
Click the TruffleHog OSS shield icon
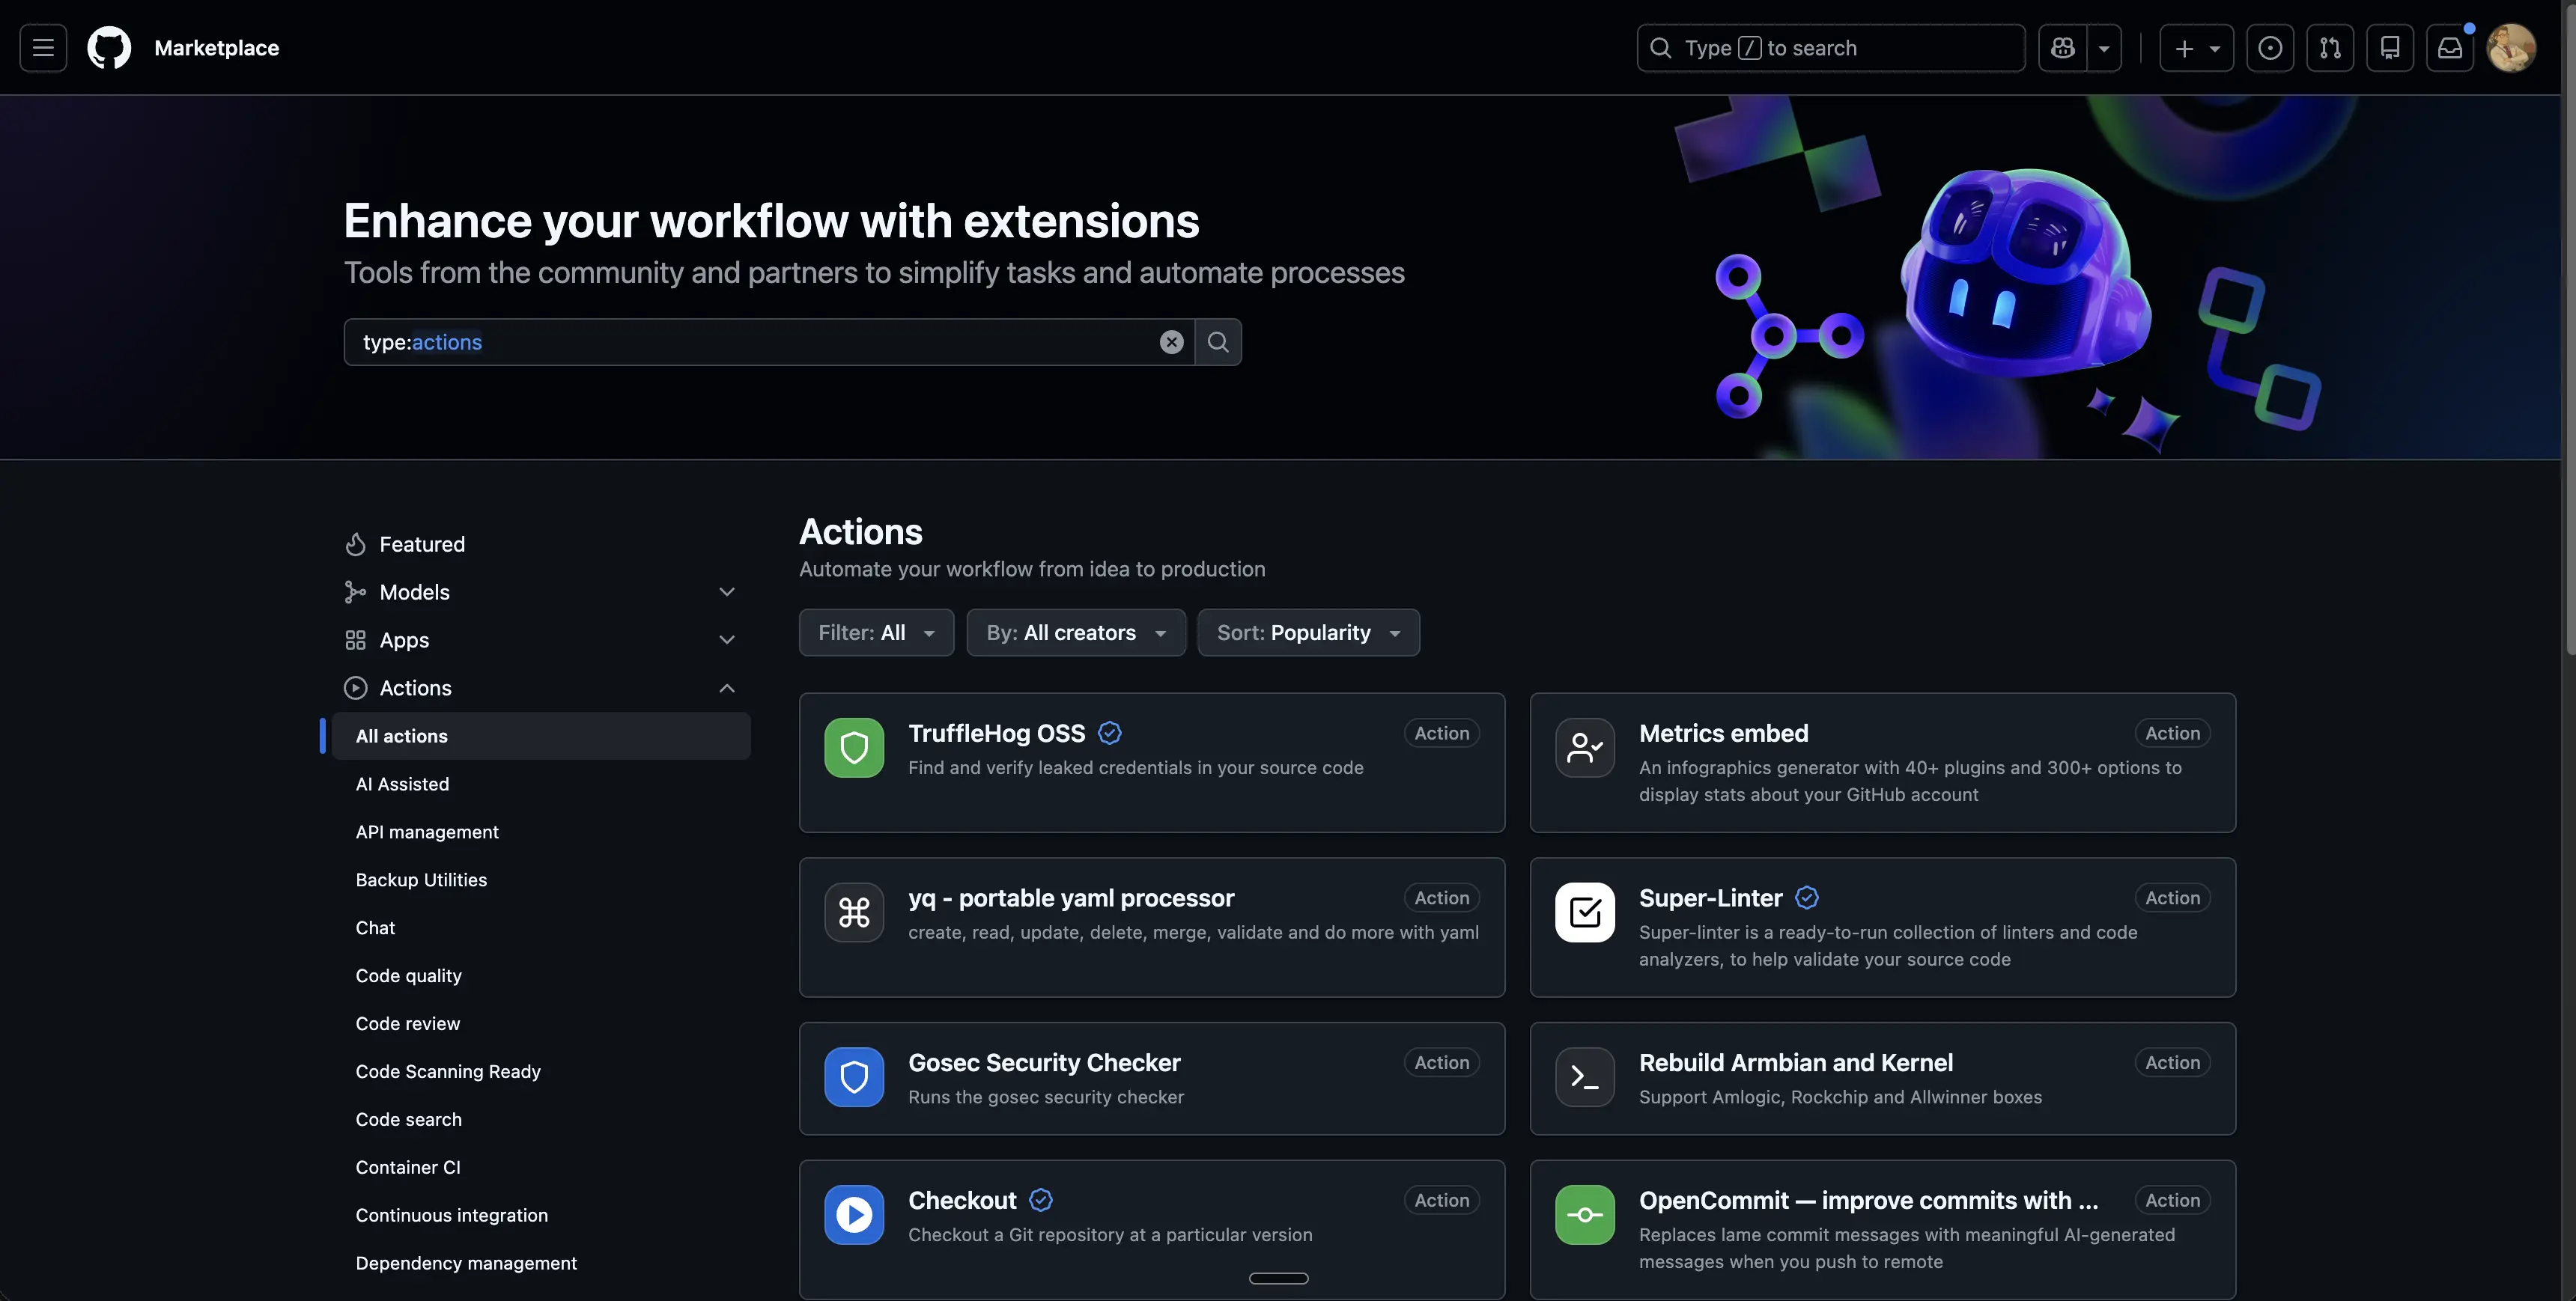[x=854, y=748]
